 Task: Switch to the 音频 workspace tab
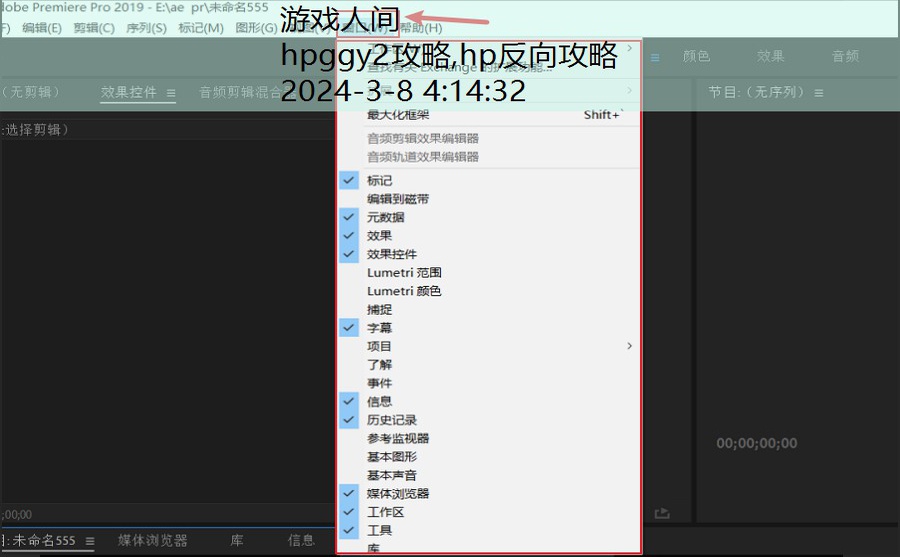pos(845,56)
